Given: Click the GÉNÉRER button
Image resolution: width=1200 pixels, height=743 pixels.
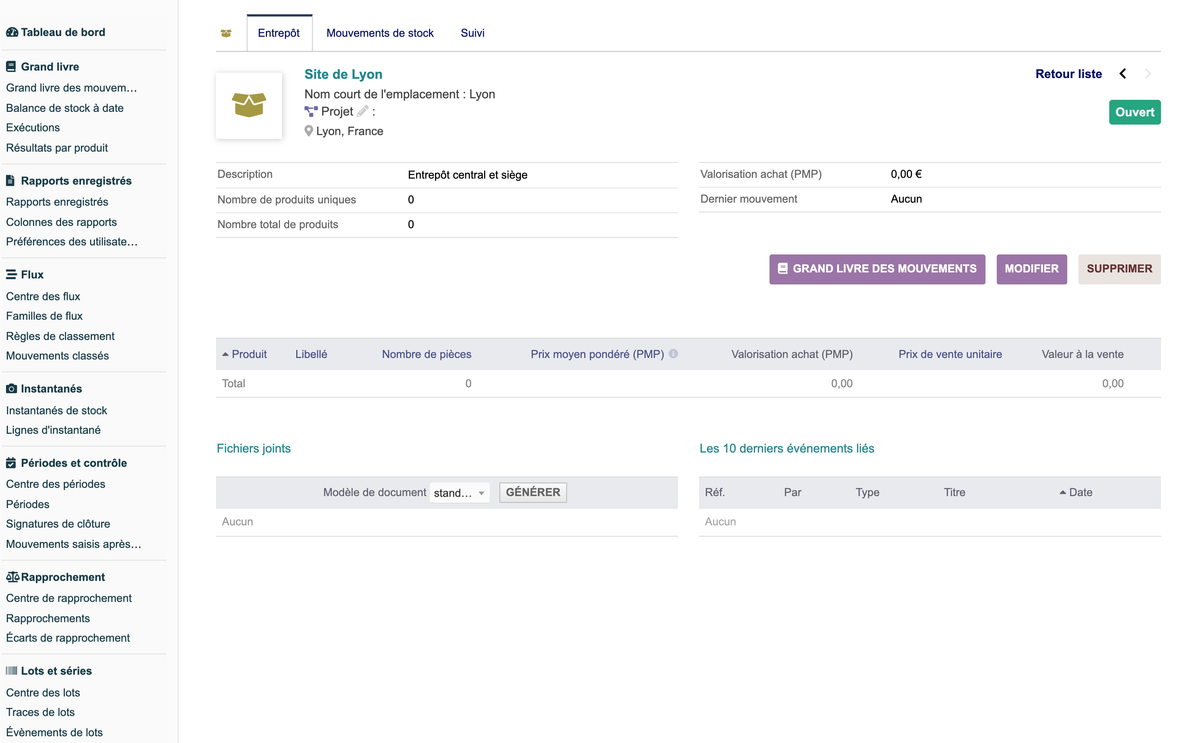Looking at the screenshot, I should [x=533, y=493].
